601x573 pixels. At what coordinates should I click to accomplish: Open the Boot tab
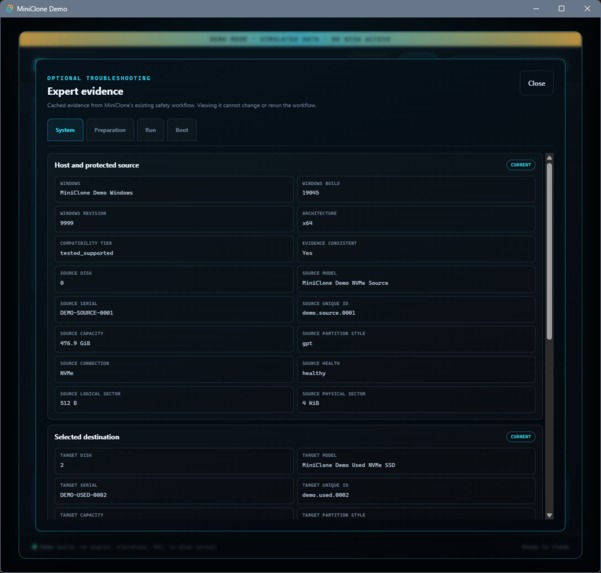(x=182, y=130)
